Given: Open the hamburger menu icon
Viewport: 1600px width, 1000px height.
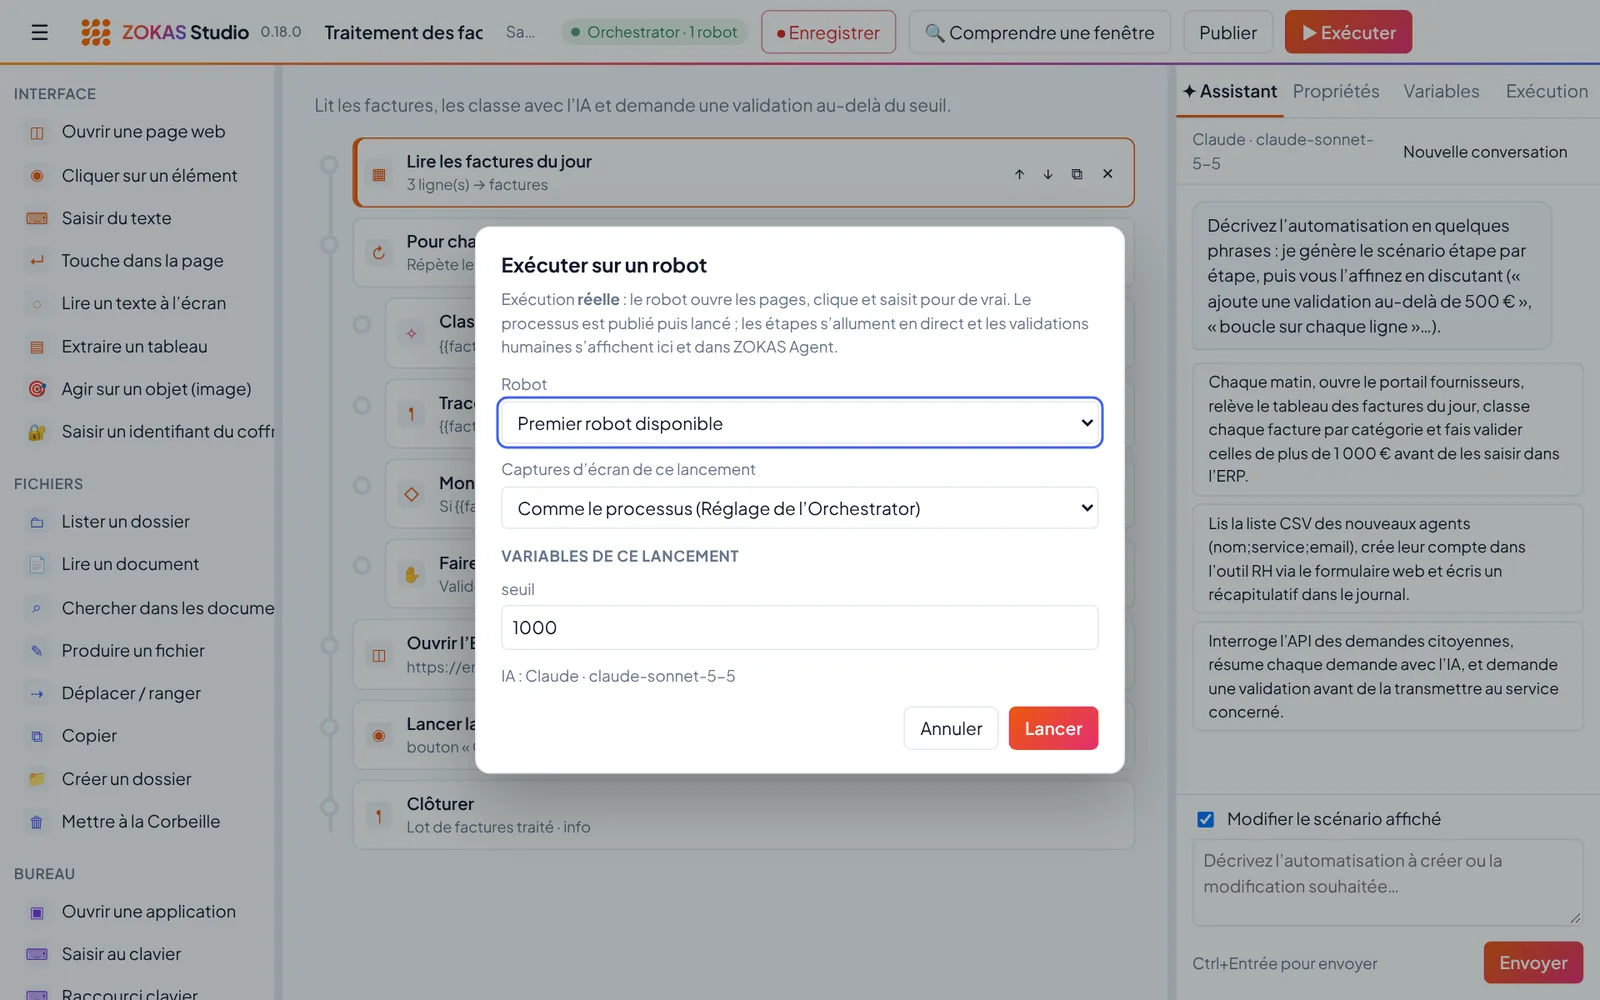Looking at the screenshot, I should 40,32.
